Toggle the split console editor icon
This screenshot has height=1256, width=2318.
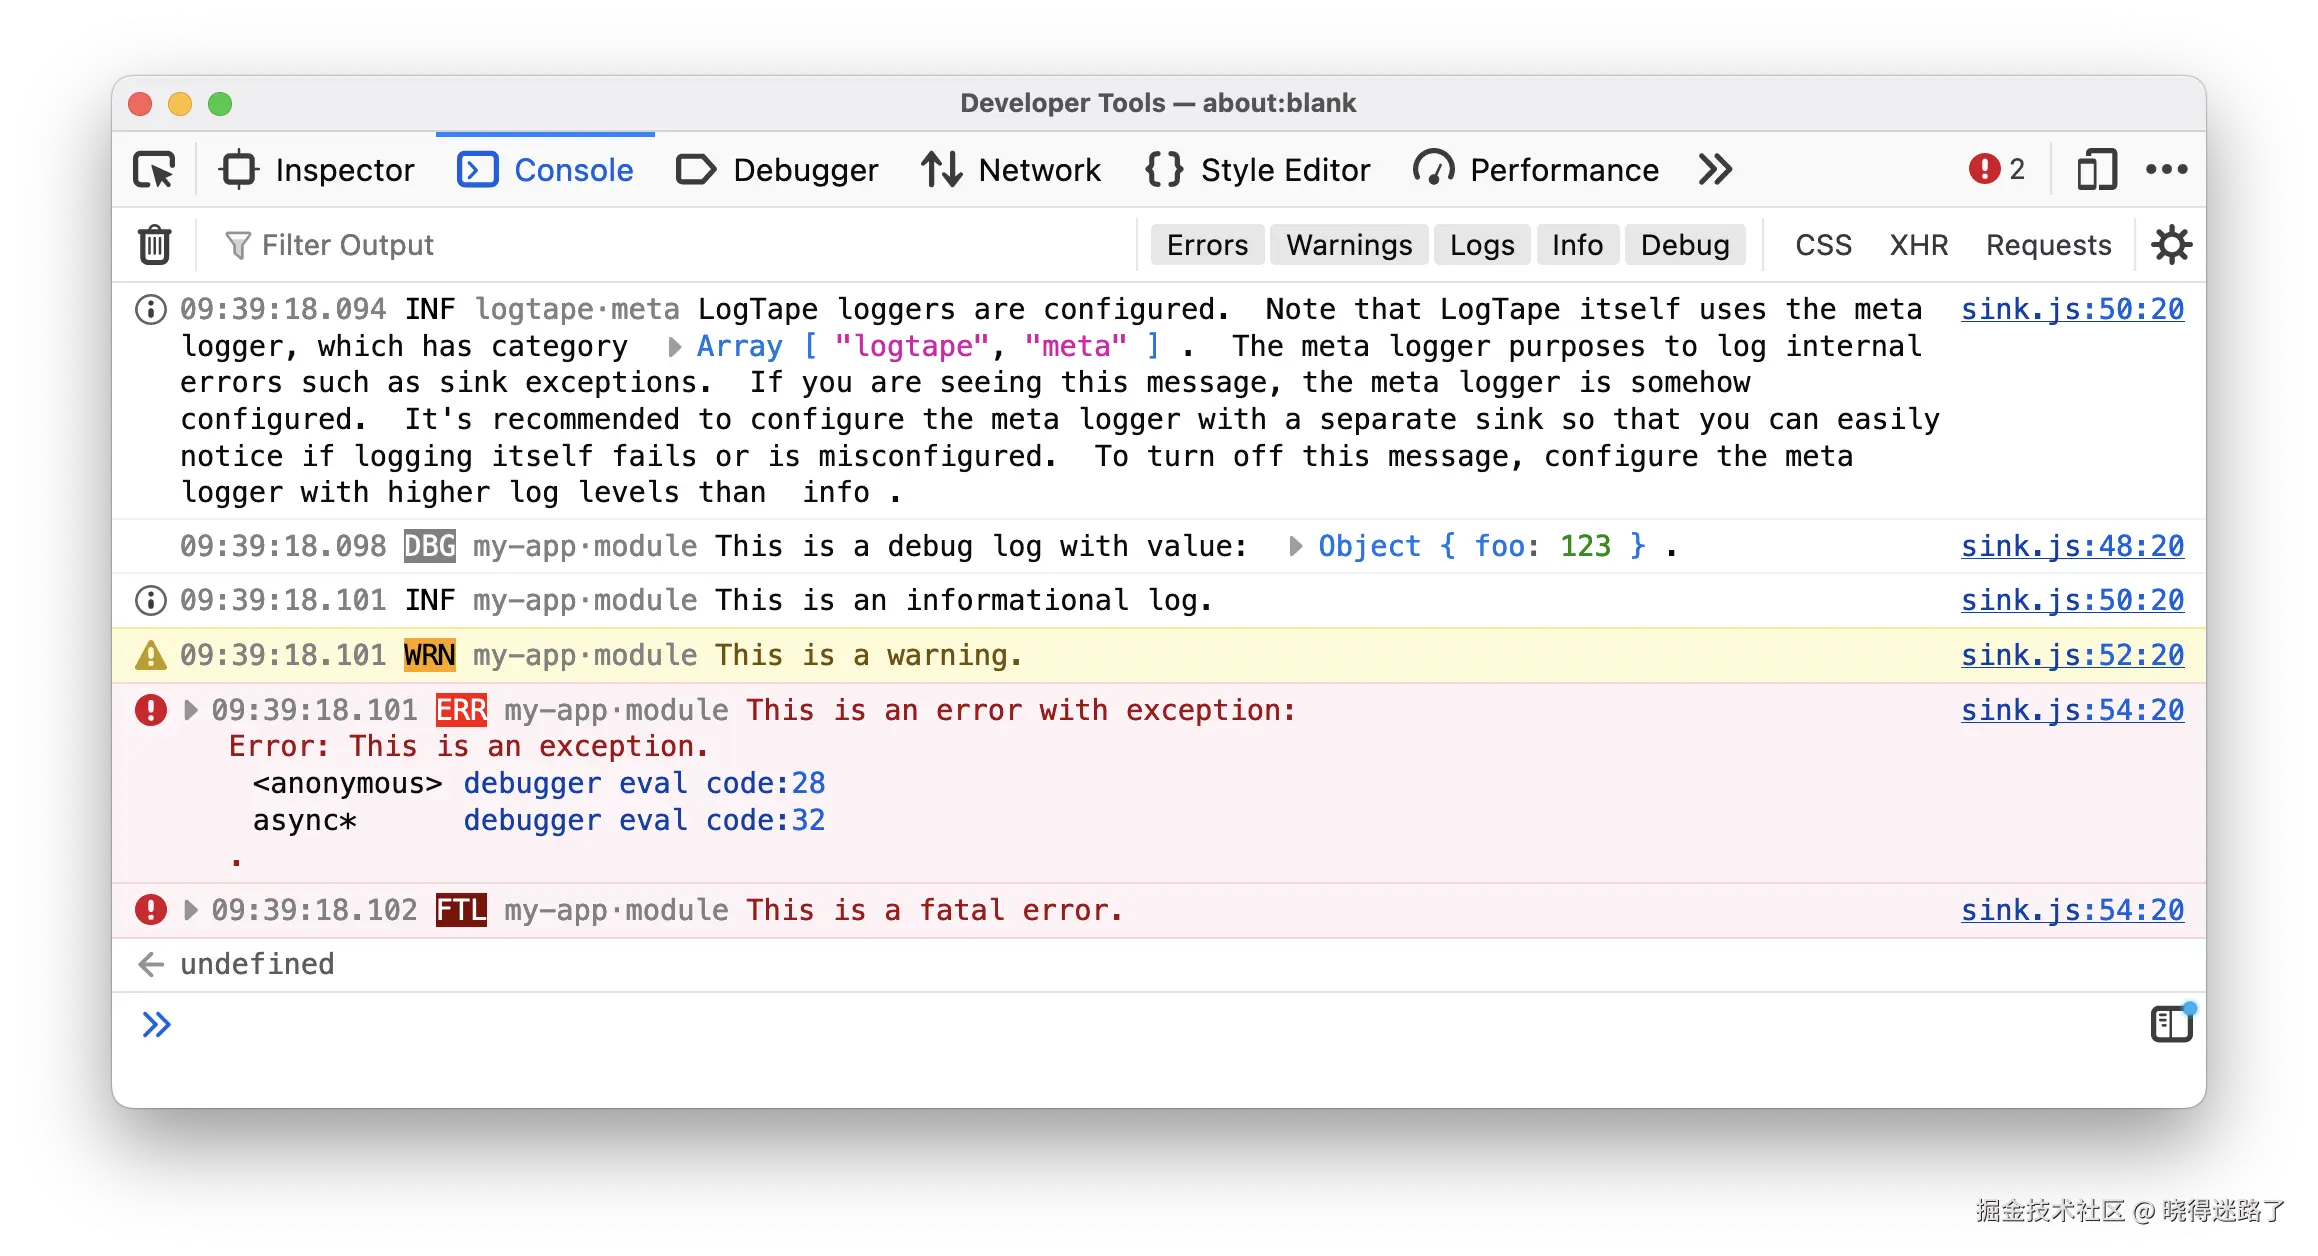tap(2170, 1023)
